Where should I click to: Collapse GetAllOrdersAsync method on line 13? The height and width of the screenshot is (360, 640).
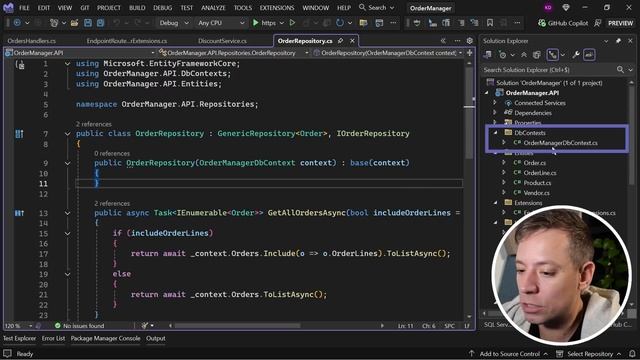(x=67, y=213)
